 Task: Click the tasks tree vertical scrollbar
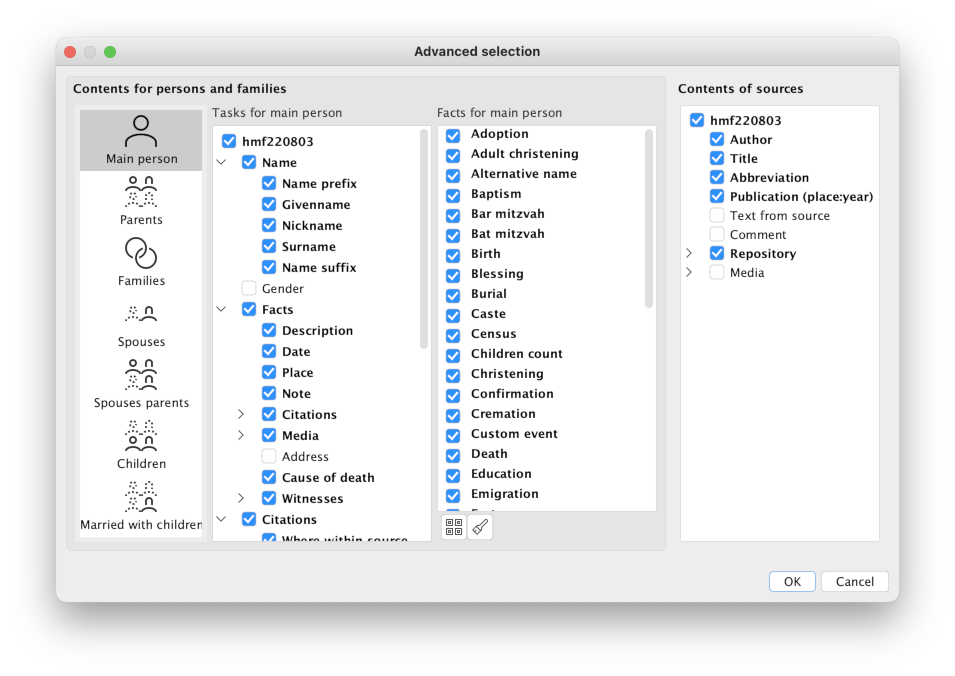click(x=424, y=240)
